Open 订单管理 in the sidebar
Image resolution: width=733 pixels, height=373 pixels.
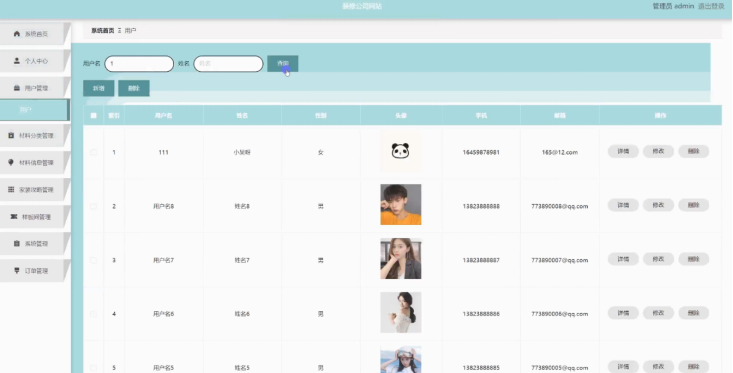tap(35, 271)
